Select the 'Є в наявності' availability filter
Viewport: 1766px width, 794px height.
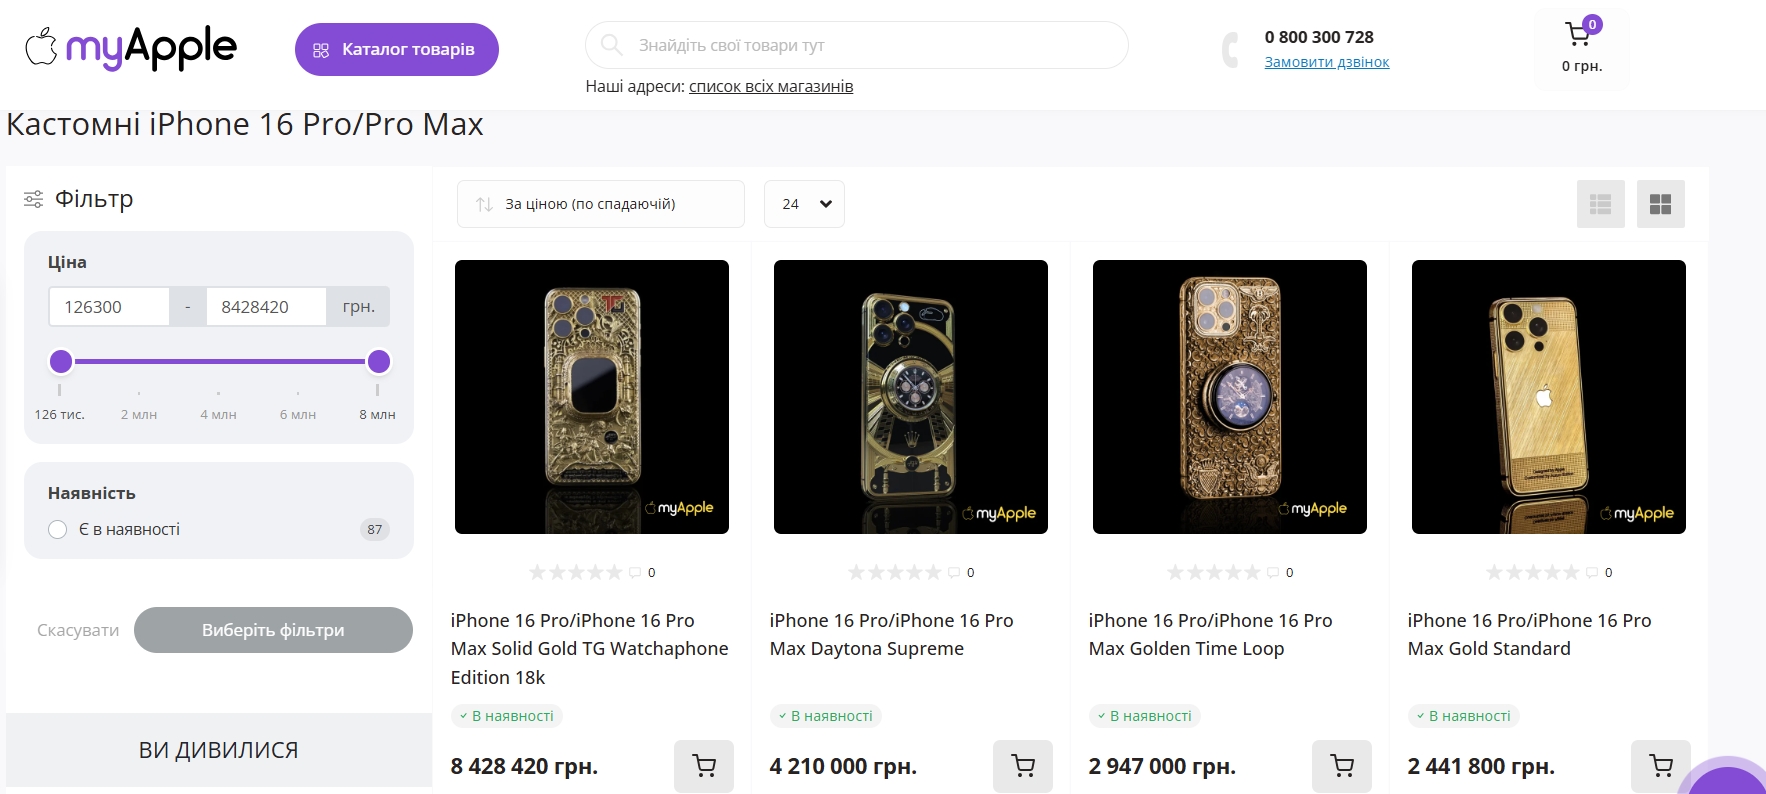pyautogui.click(x=57, y=529)
